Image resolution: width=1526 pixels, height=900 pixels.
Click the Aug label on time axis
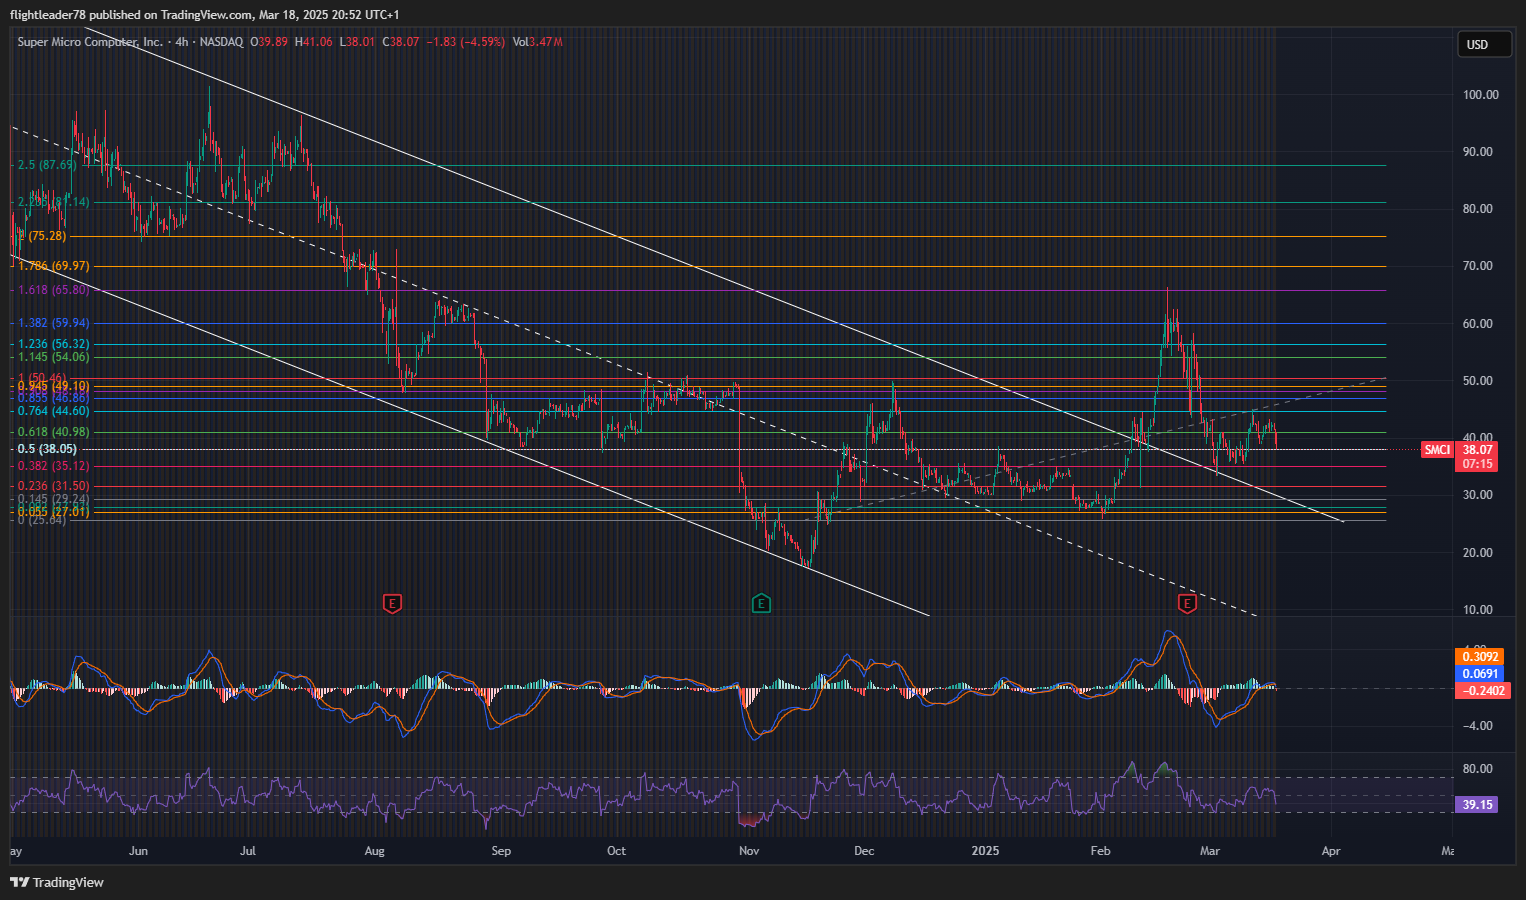(375, 851)
